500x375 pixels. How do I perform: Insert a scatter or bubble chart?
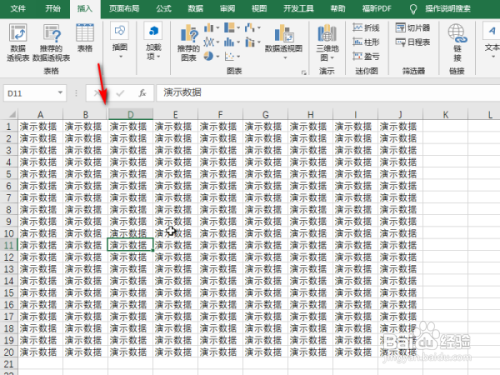click(x=231, y=56)
